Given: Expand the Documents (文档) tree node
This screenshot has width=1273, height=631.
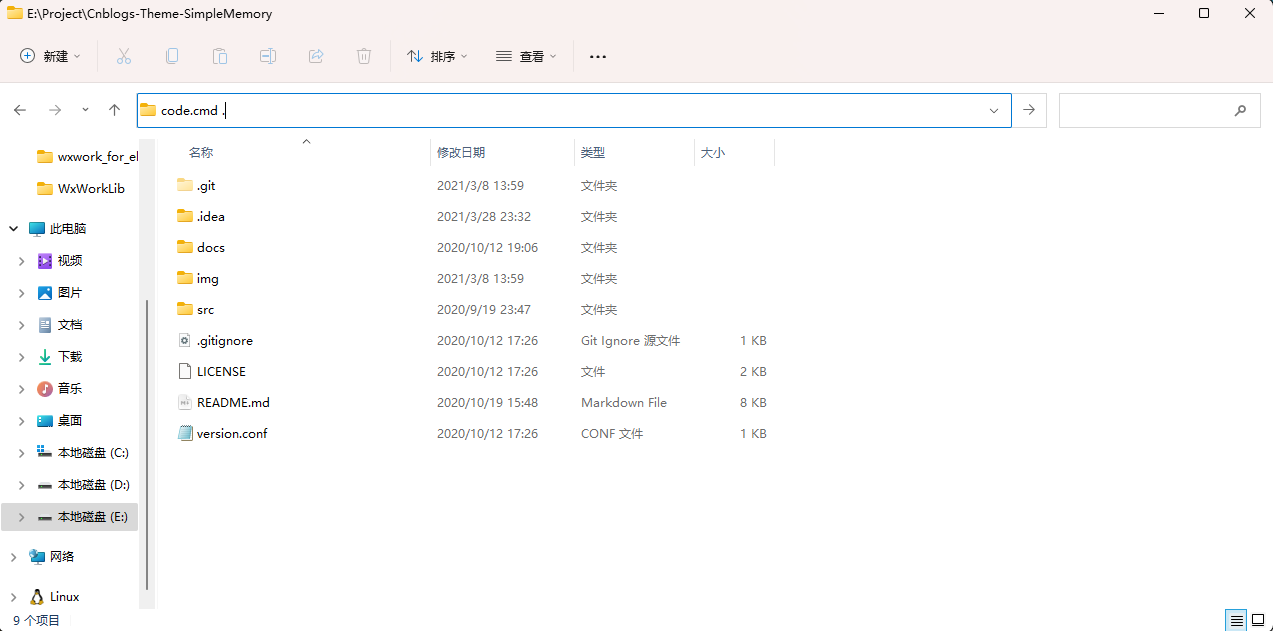Looking at the screenshot, I should (22, 325).
